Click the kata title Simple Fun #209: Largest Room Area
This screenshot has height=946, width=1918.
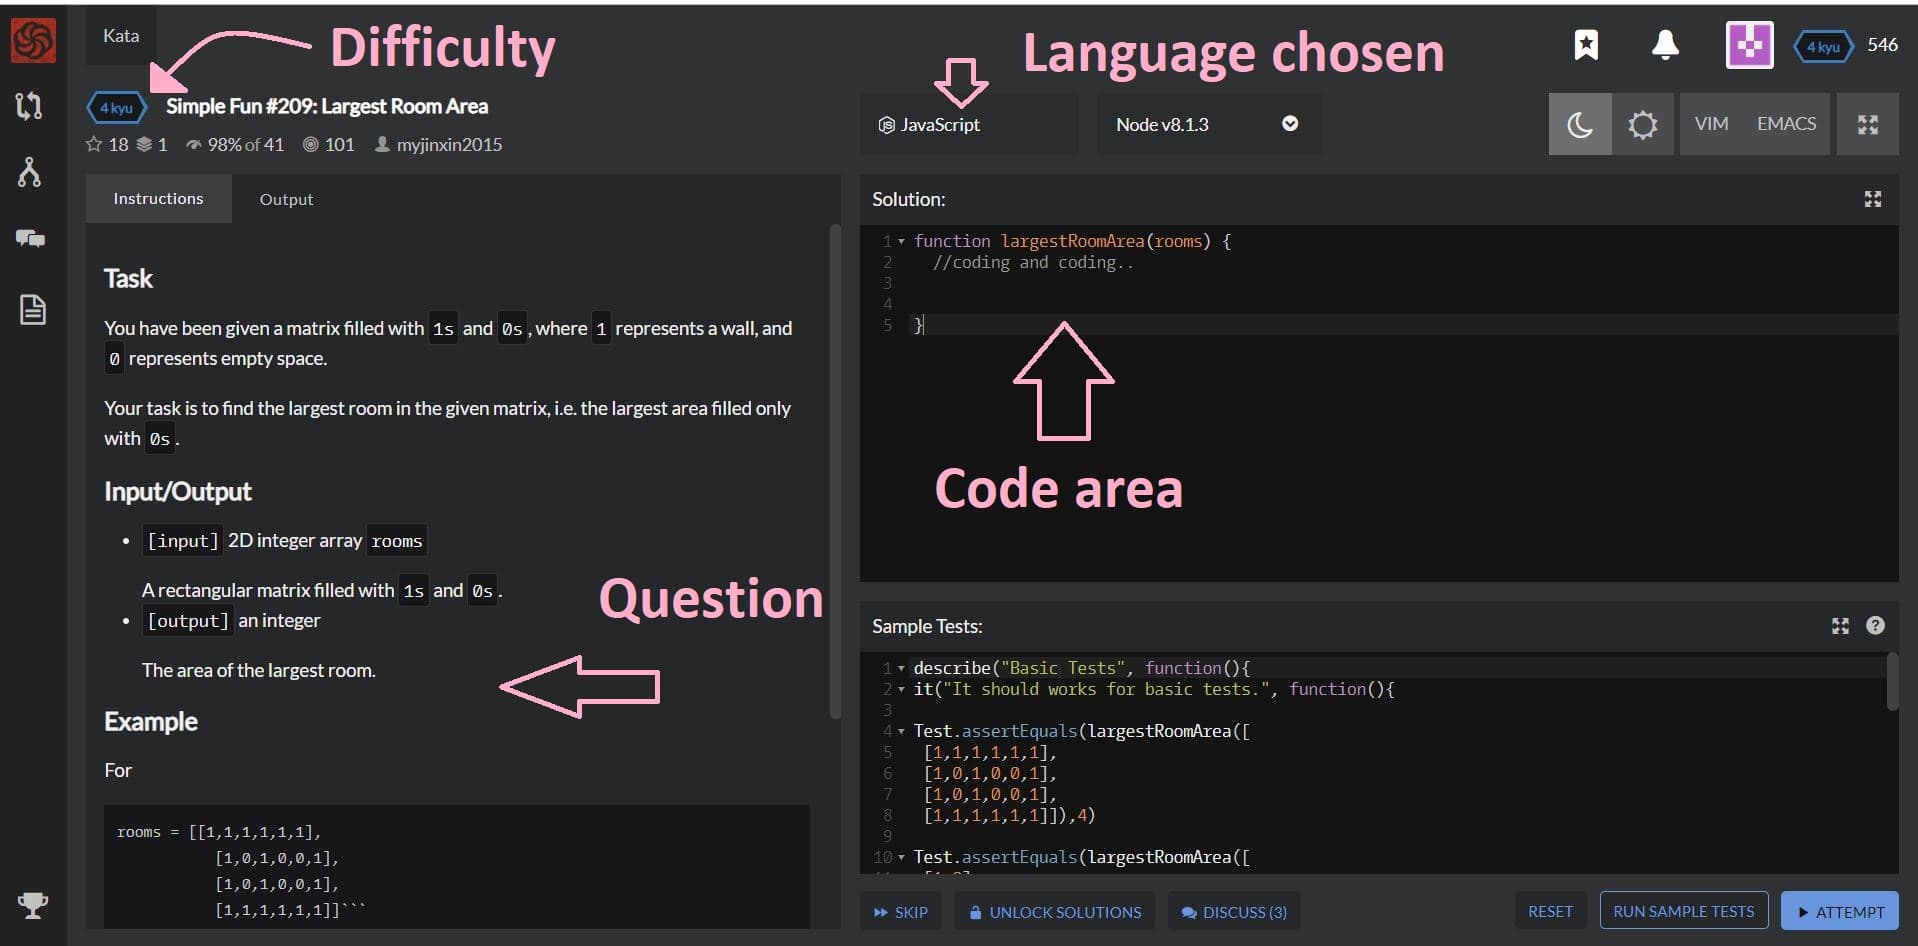327,106
